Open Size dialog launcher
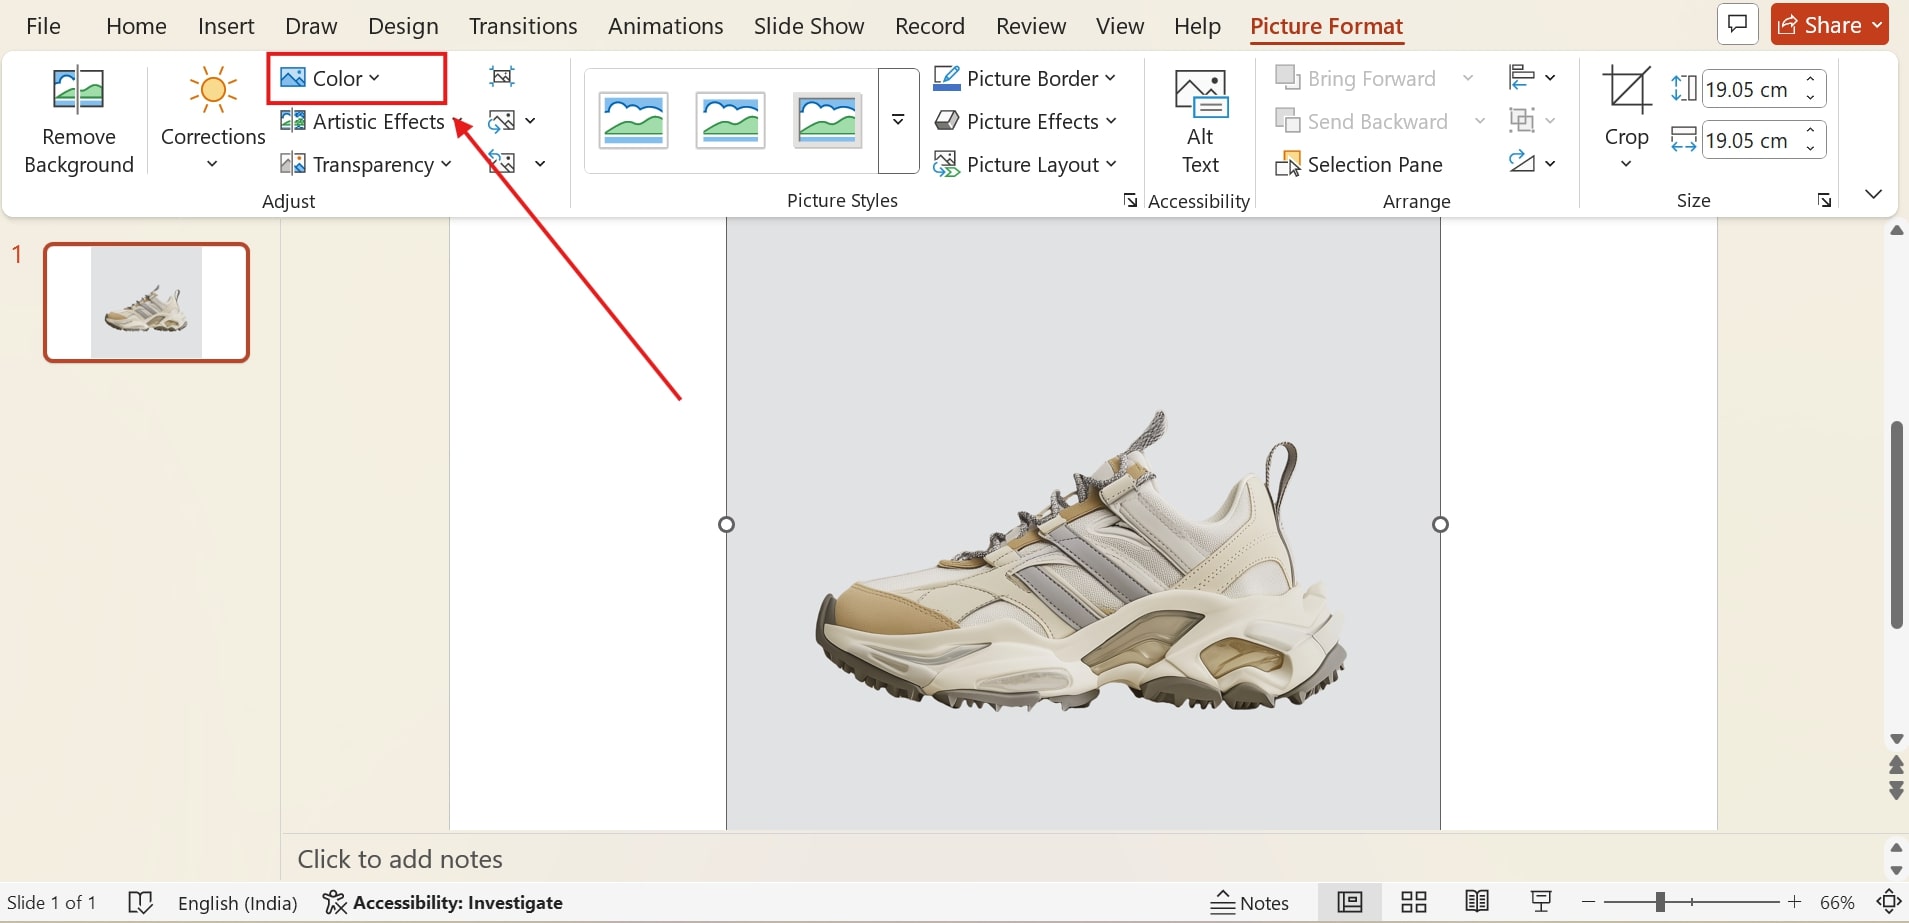The image size is (1909, 923). coord(1825,201)
